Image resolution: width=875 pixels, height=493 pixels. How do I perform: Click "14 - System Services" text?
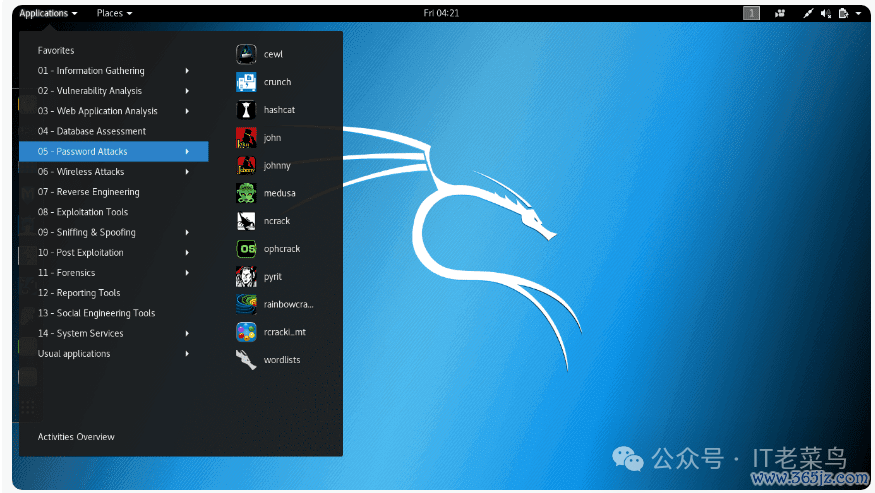80,333
